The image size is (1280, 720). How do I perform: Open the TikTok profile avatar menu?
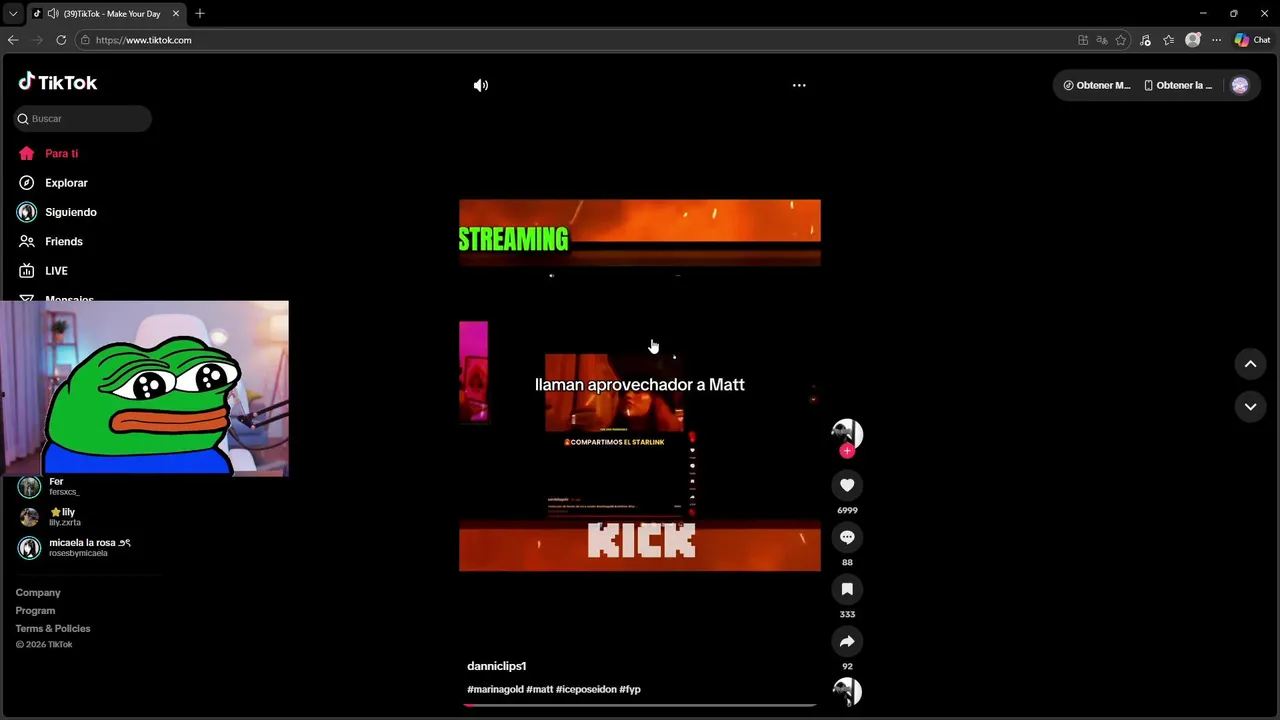(1240, 86)
